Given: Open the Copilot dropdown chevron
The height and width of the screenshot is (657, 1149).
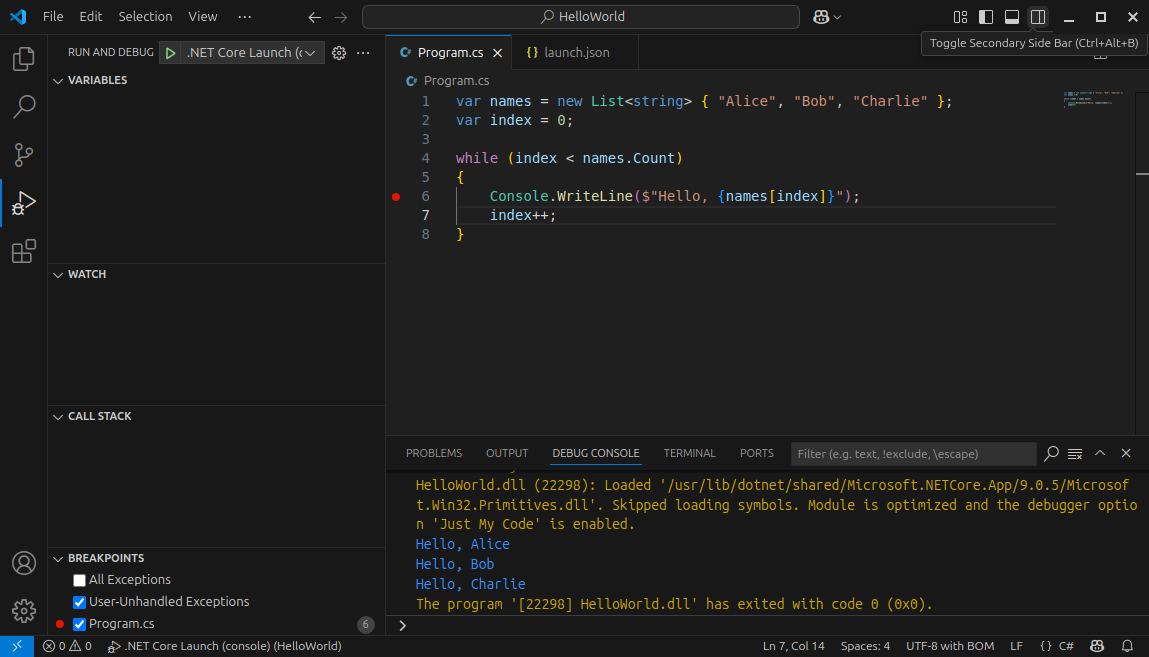Looking at the screenshot, I should (x=838, y=17).
